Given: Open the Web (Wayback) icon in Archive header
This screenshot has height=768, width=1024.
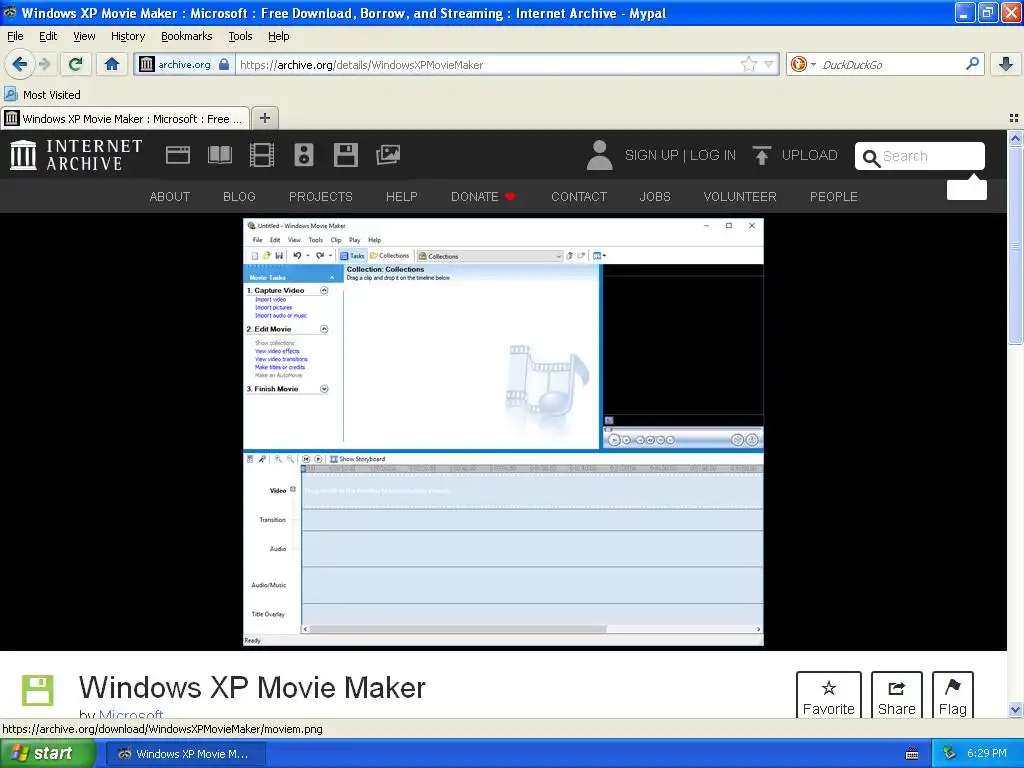Looking at the screenshot, I should tap(178, 155).
